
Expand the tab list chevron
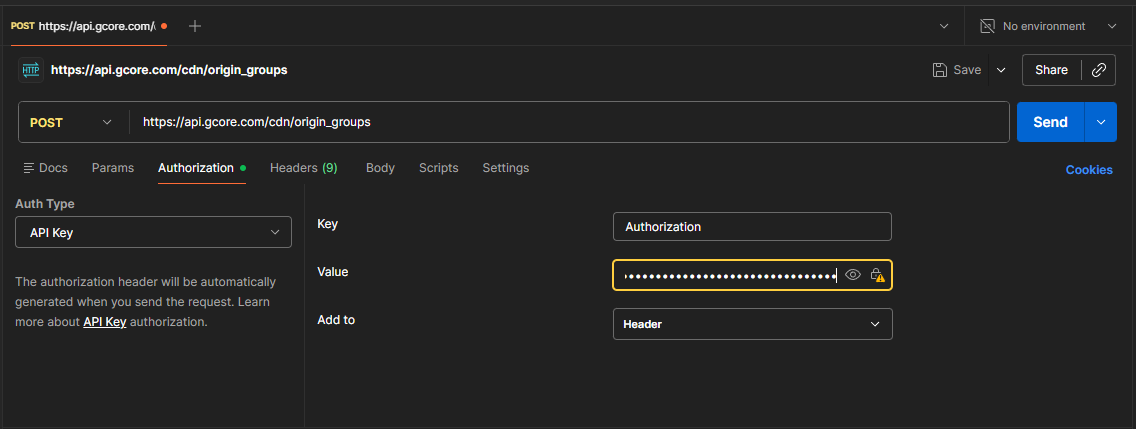point(944,26)
